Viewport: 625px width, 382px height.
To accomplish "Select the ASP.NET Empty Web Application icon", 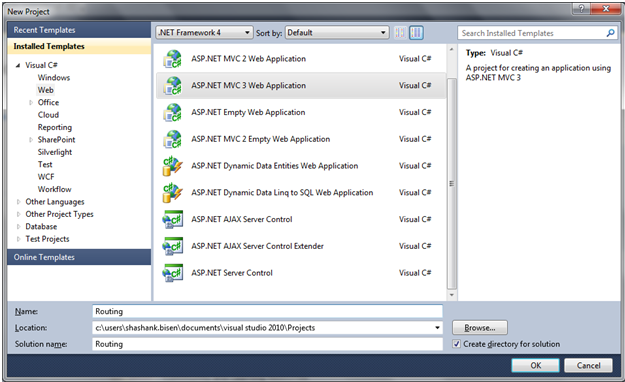I will point(173,112).
